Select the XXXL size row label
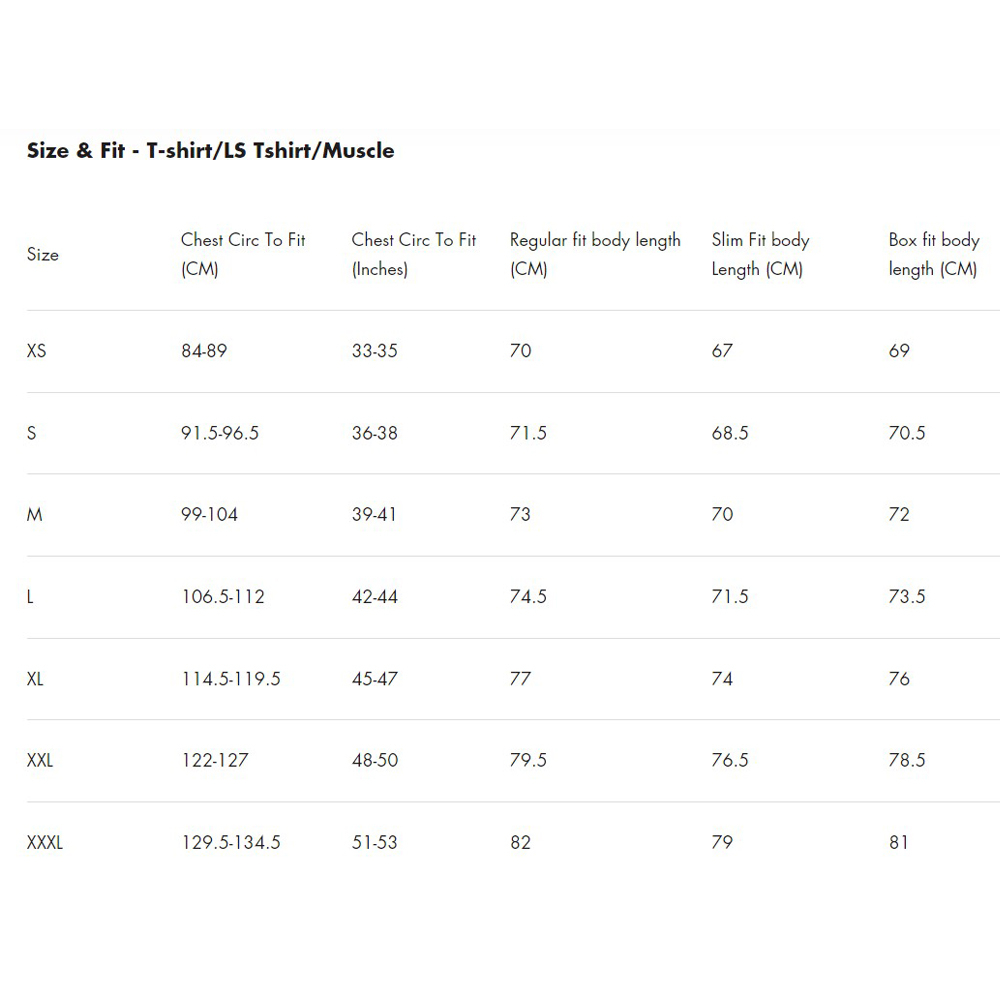The height and width of the screenshot is (1000, 1000). [x=45, y=842]
